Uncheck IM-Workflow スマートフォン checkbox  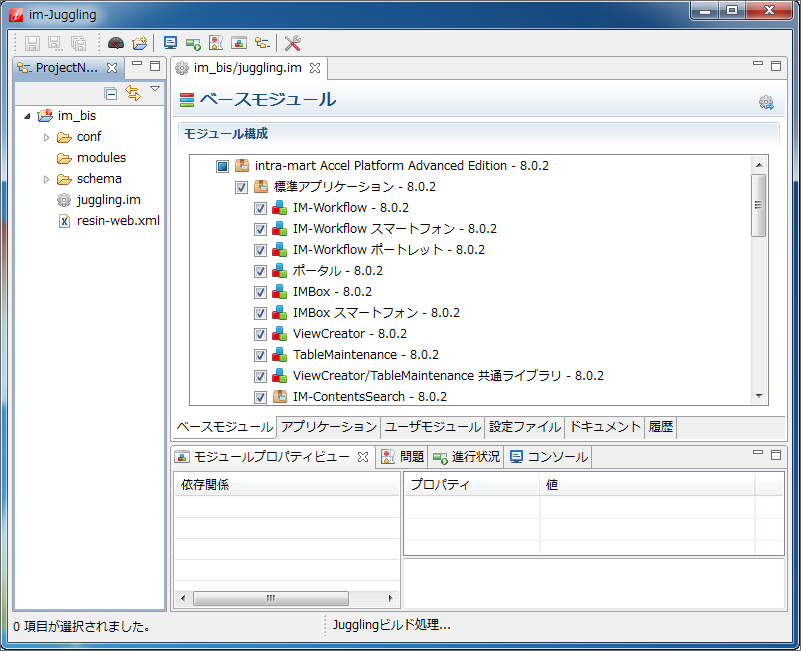[260, 229]
